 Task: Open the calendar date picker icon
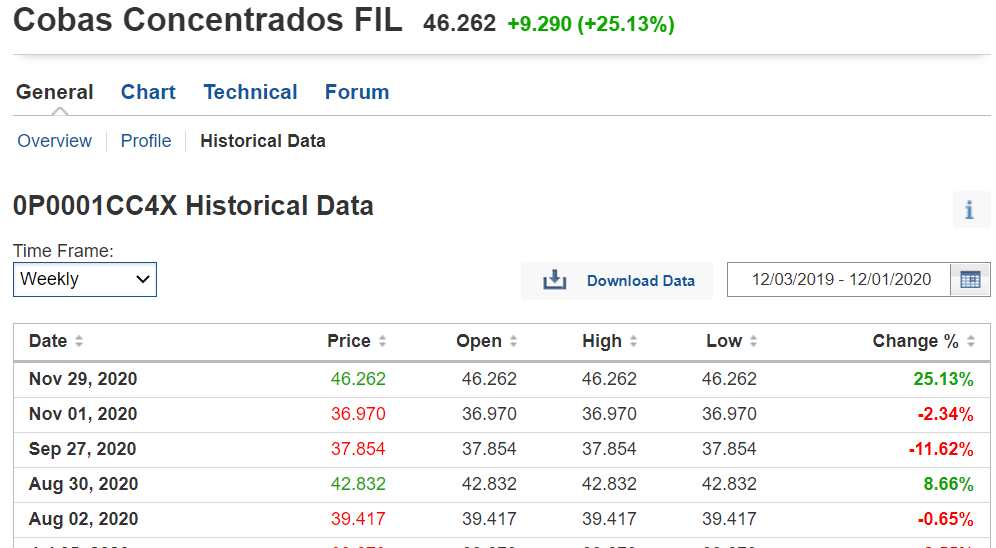click(x=969, y=280)
